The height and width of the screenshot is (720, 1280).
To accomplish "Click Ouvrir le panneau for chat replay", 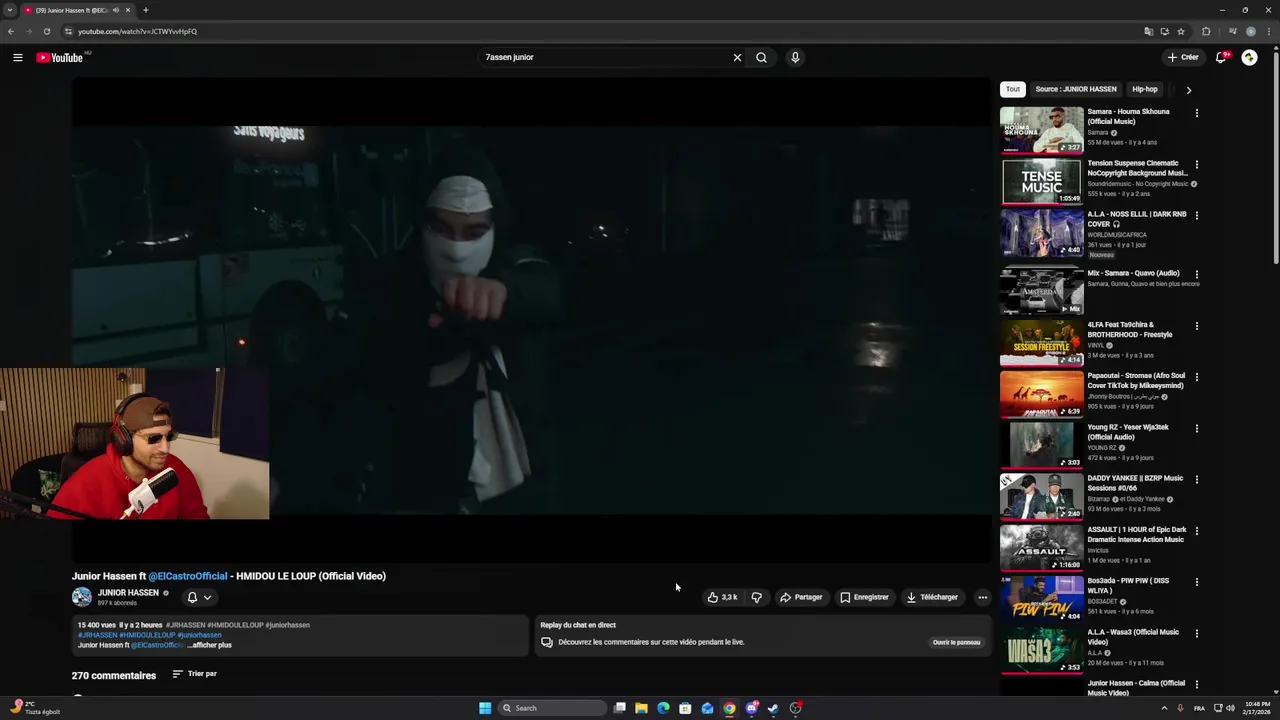I will click(956, 642).
